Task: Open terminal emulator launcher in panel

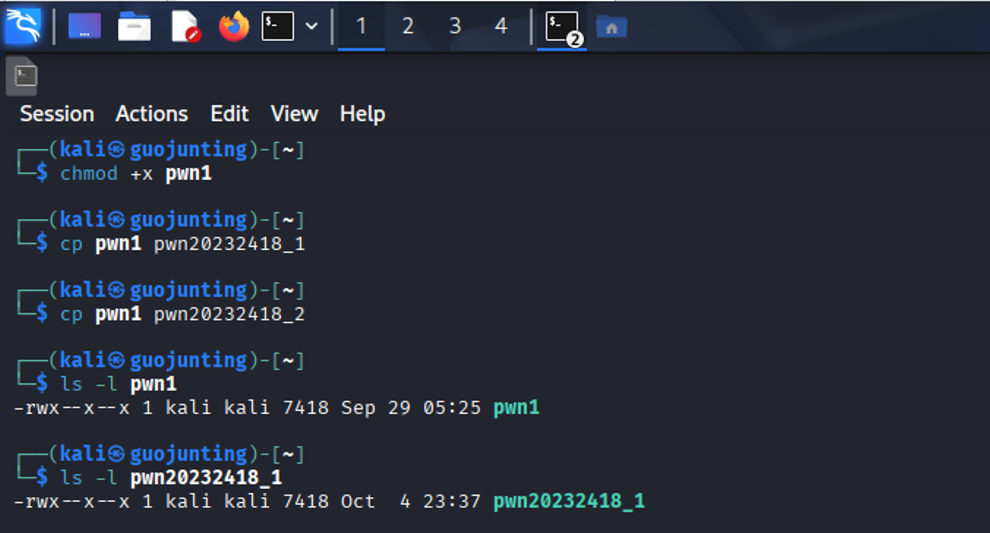Action: coord(278,27)
